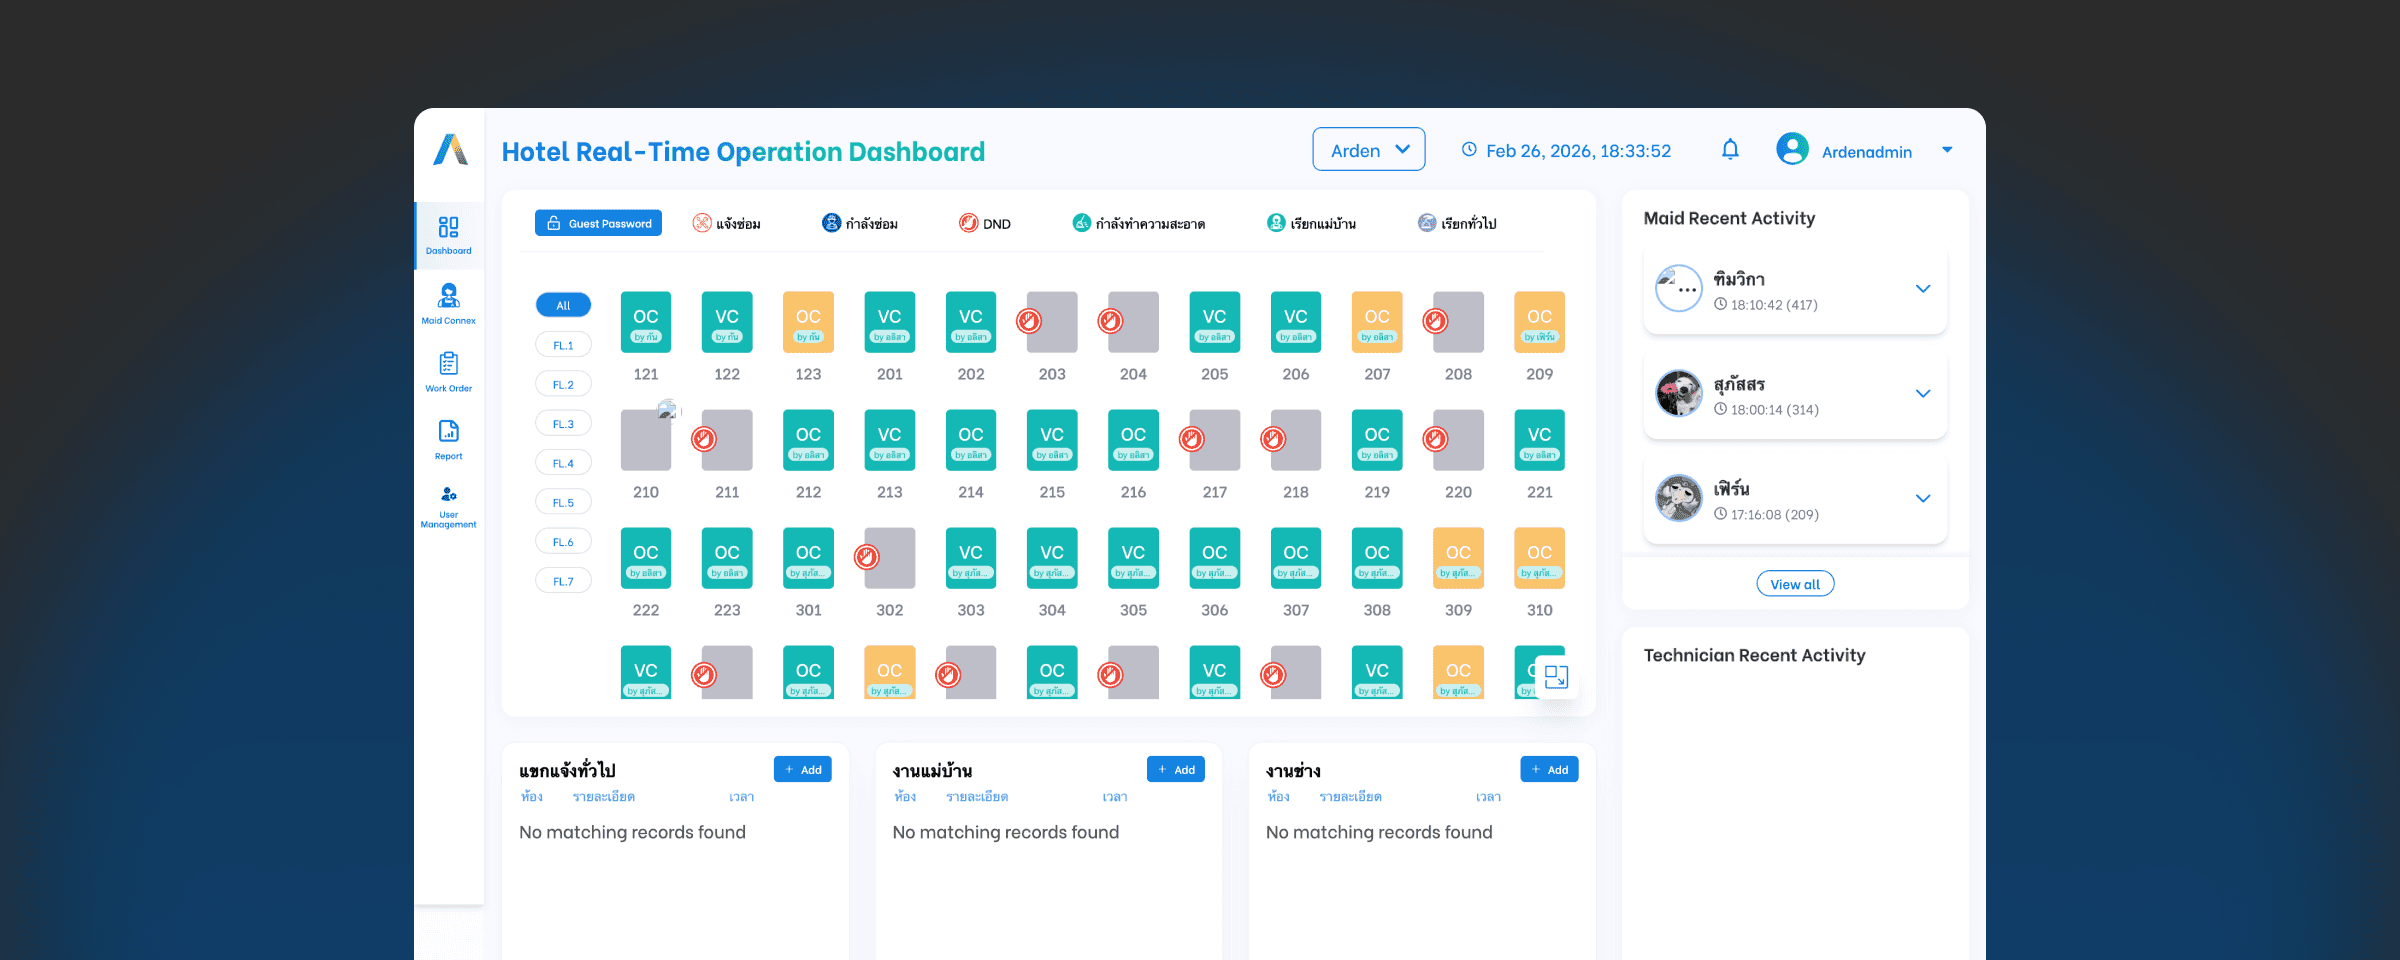Expand the ทิมวิกา maid activity entry

1922,289
